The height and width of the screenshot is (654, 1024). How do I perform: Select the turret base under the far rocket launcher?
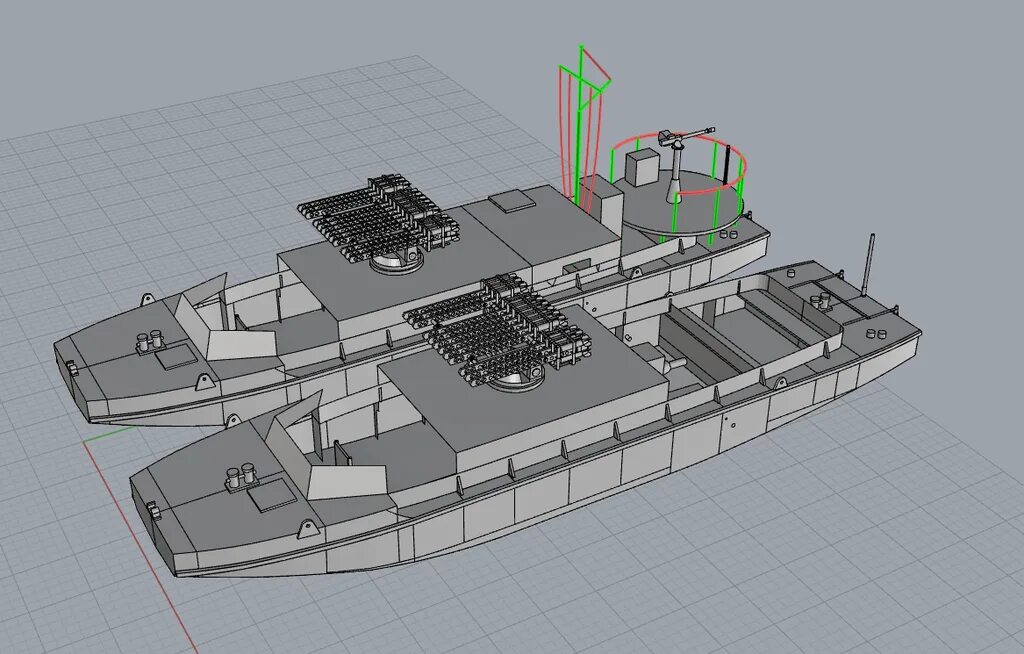coord(396,261)
